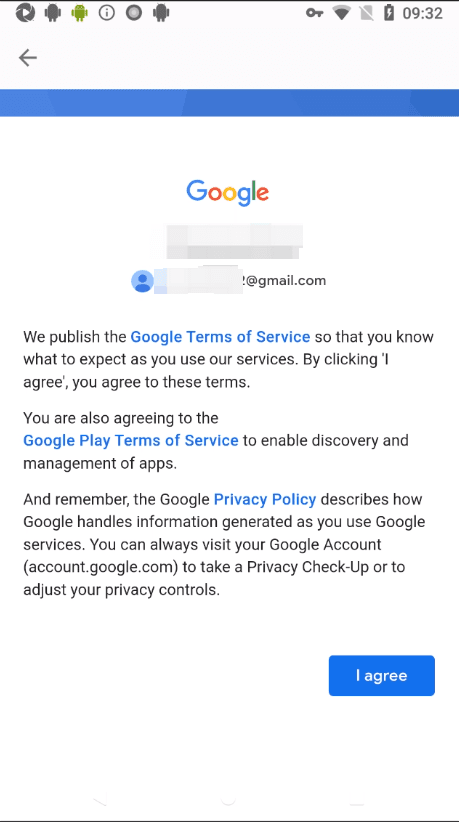Tap the Wi-Fi signal status icon
Screen dimensions: 459x822
tap(342, 13)
